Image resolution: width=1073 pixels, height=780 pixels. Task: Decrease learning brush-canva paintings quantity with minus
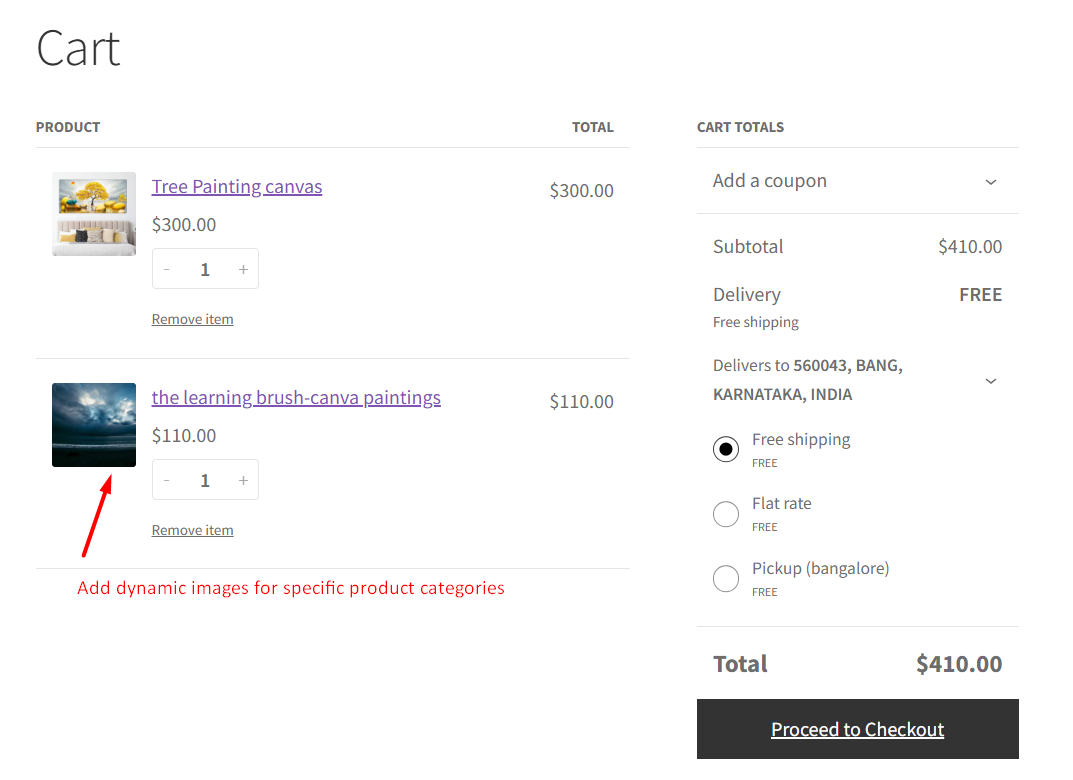pyautogui.click(x=167, y=480)
